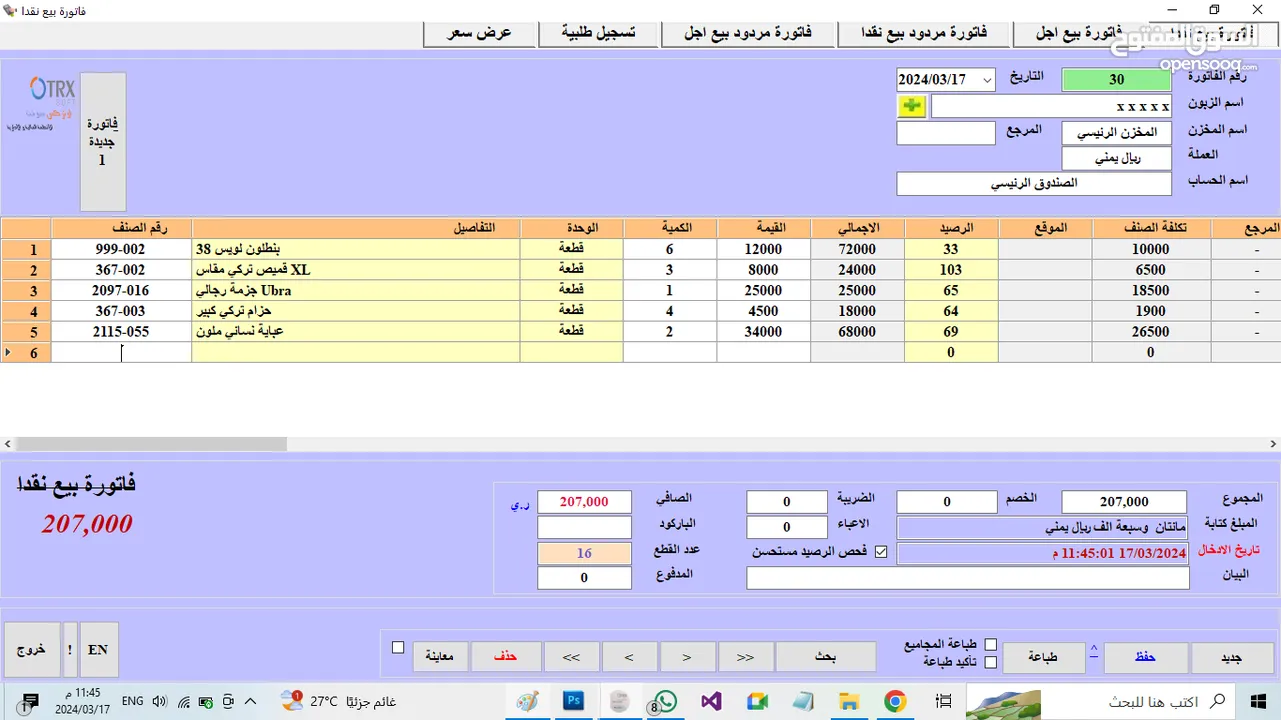
Task: Open WhatsApp from the taskbar
Action: click(x=664, y=701)
